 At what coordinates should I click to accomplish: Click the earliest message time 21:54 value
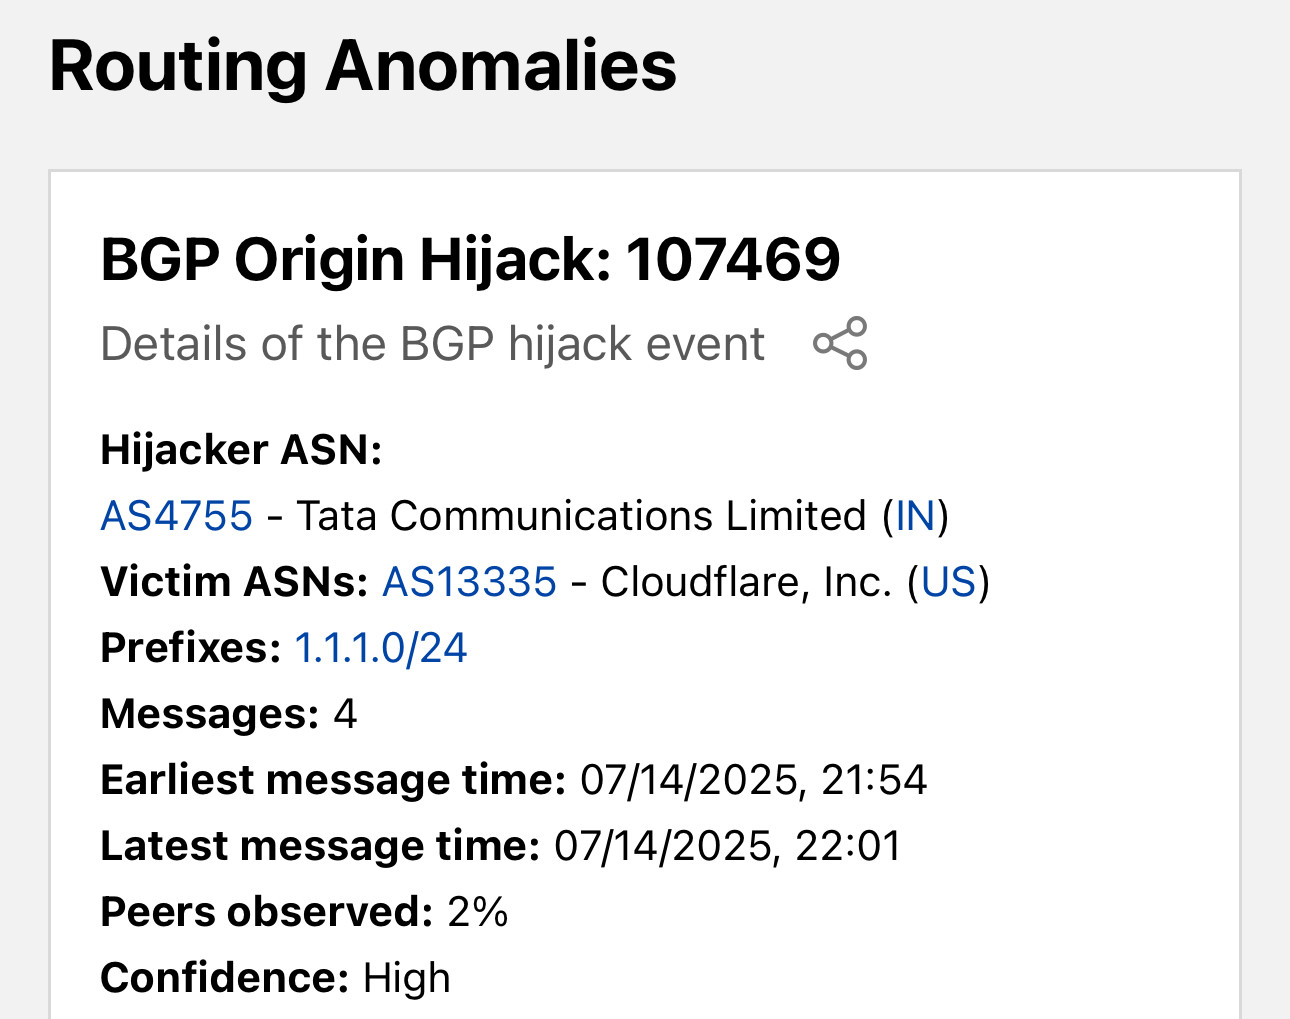(x=754, y=780)
